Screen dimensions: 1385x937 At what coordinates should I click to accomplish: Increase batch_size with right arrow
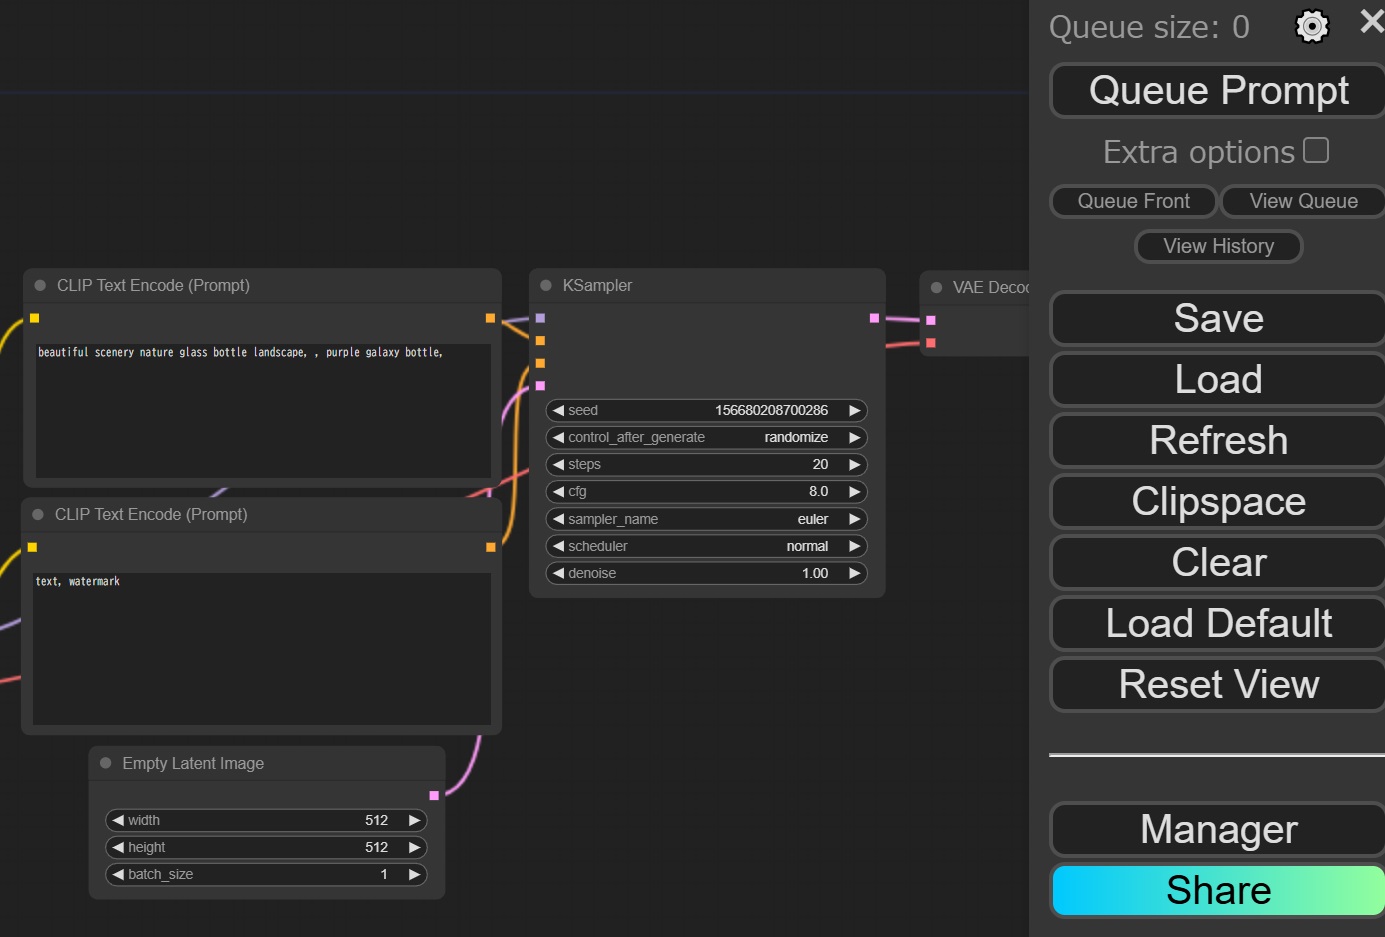(x=414, y=874)
